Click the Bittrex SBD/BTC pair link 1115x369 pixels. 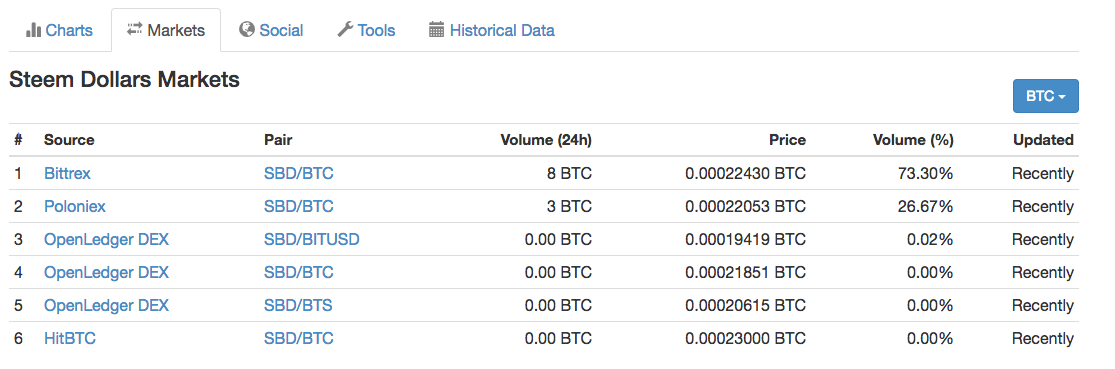click(x=299, y=173)
